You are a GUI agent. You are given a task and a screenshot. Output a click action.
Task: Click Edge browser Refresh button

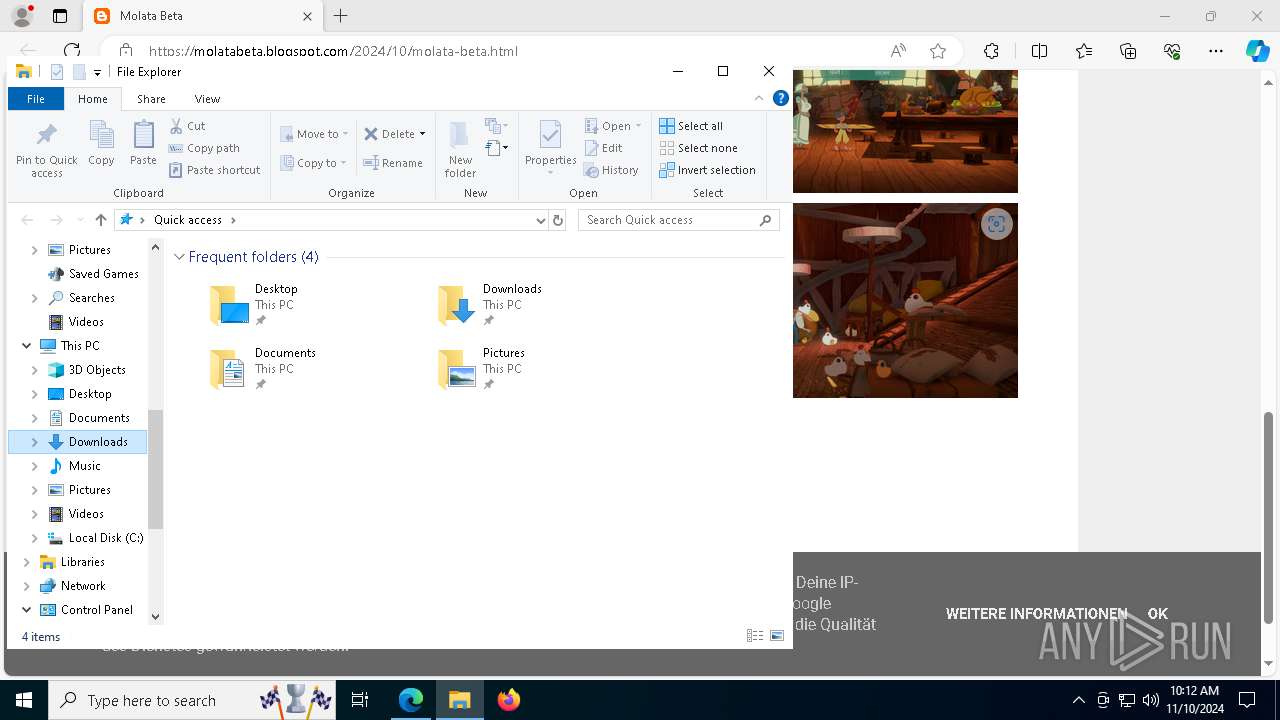coord(71,51)
